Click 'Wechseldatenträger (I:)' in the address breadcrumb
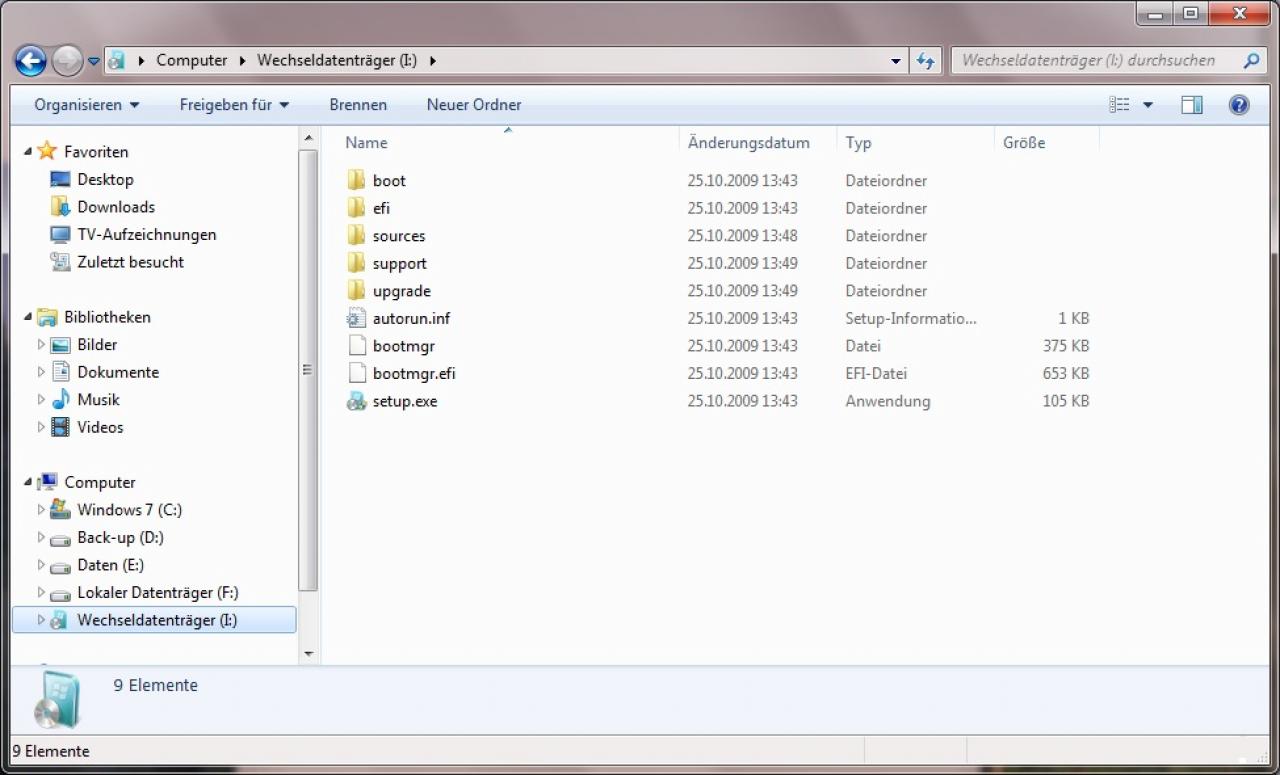 click(337, 60)
